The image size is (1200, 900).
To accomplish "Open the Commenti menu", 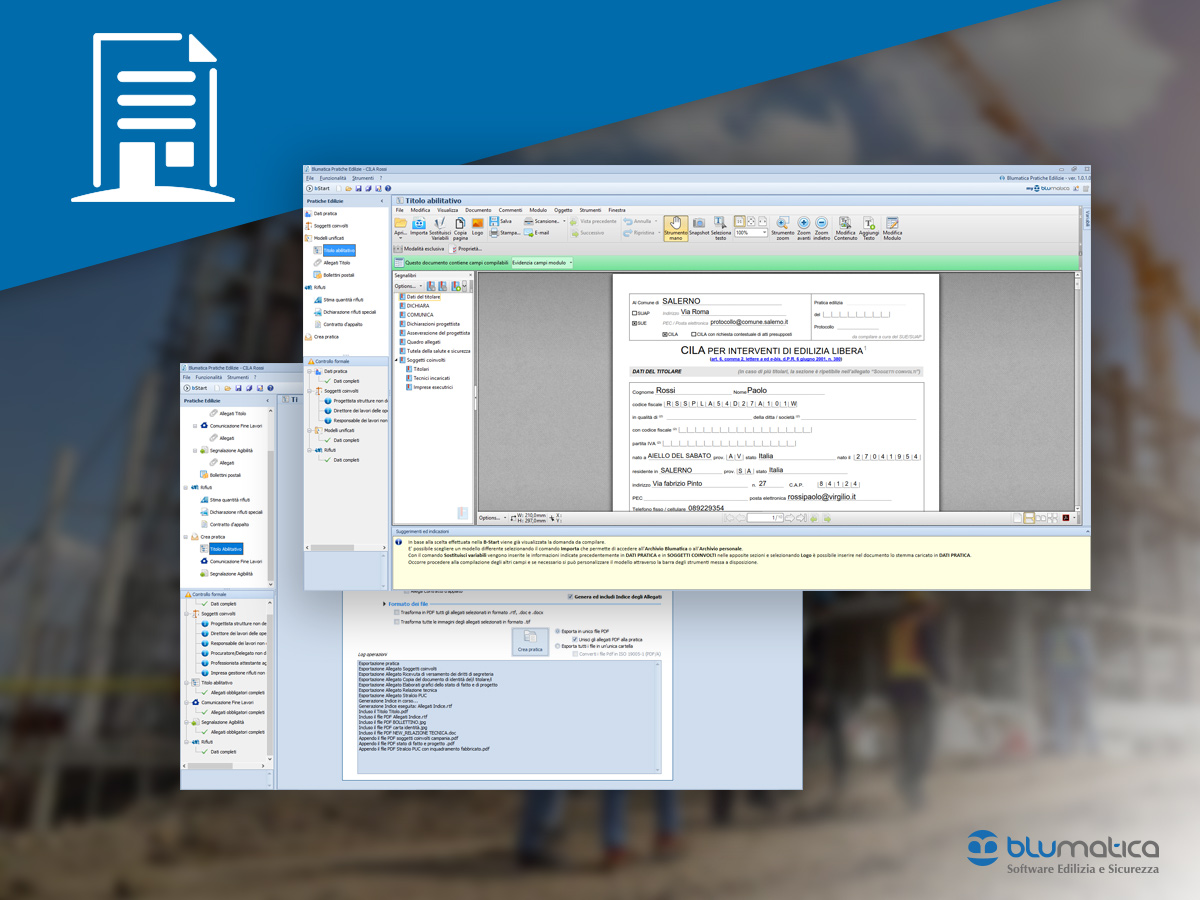I will (510, 210).
